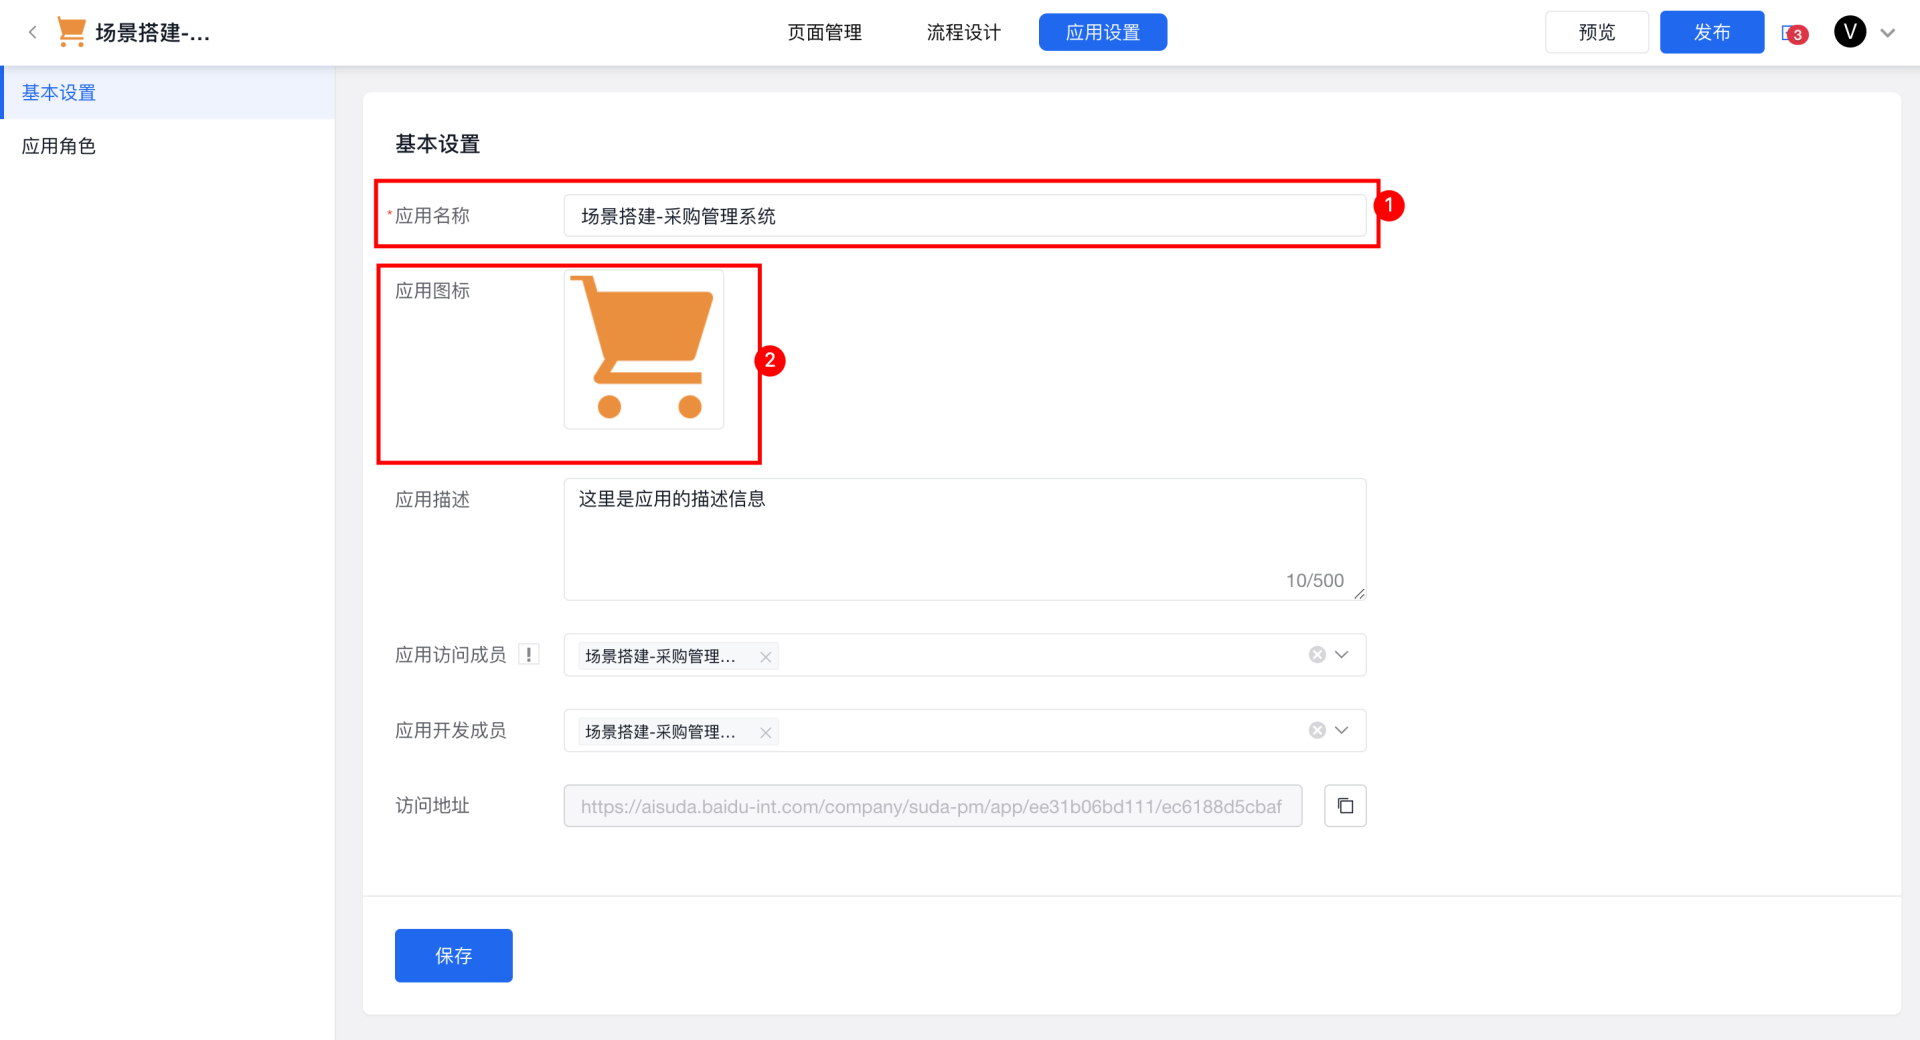Viewport: 1920px width, 1040px height.
Task: Click the shopping cart app logo in header
Action: [x=71, y=32]
